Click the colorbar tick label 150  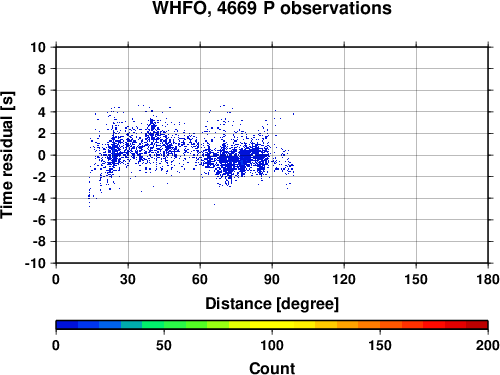380,345
